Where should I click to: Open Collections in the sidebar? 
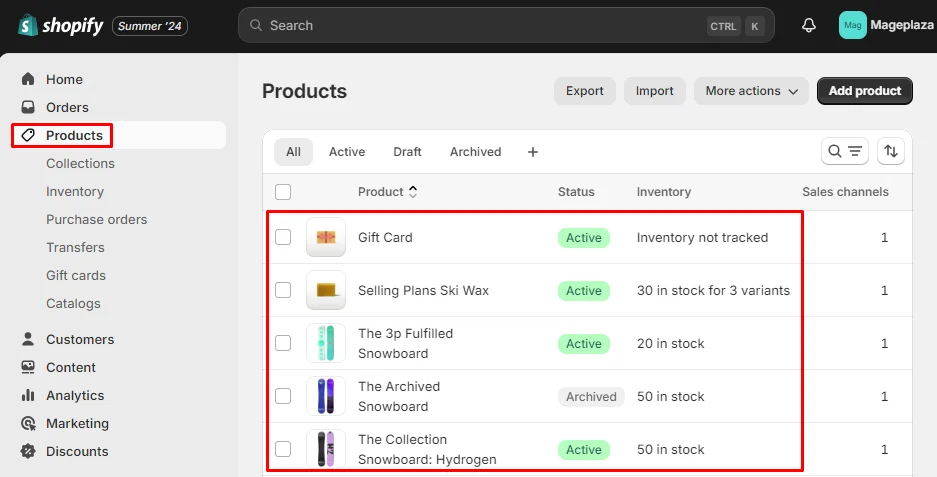point(80,163)
